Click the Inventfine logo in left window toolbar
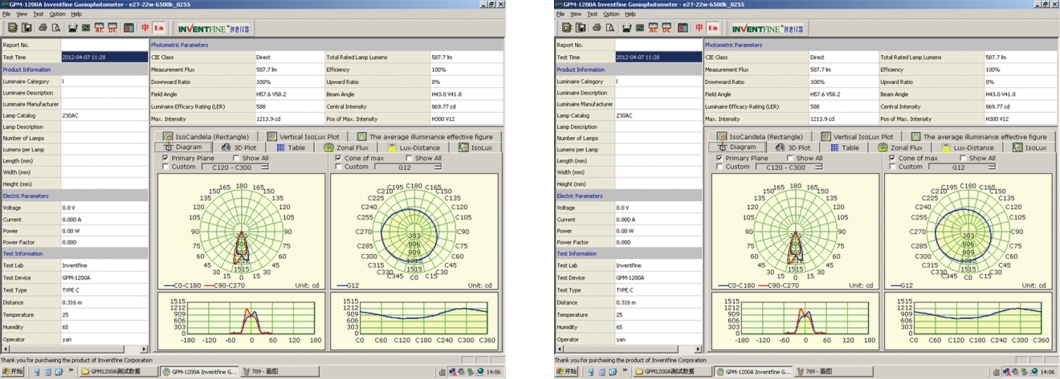Image resolution: width=1060 pixels, height=379 pixels. pos(214,29)
